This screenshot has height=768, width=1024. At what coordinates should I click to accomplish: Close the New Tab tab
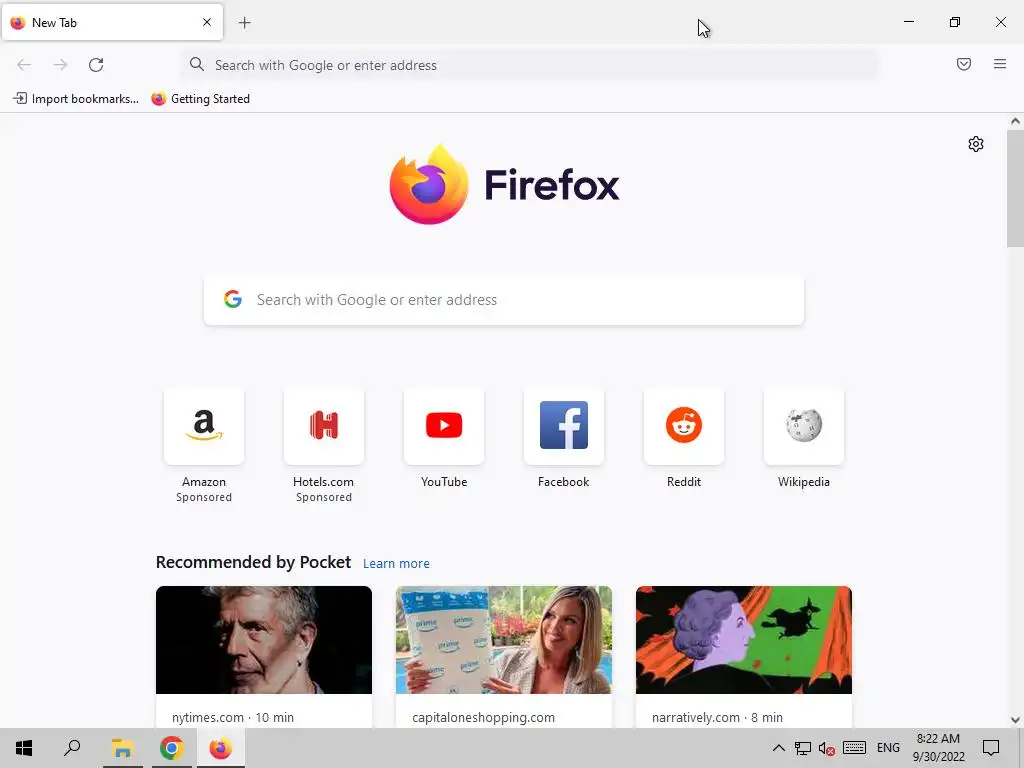coord(206,22)
